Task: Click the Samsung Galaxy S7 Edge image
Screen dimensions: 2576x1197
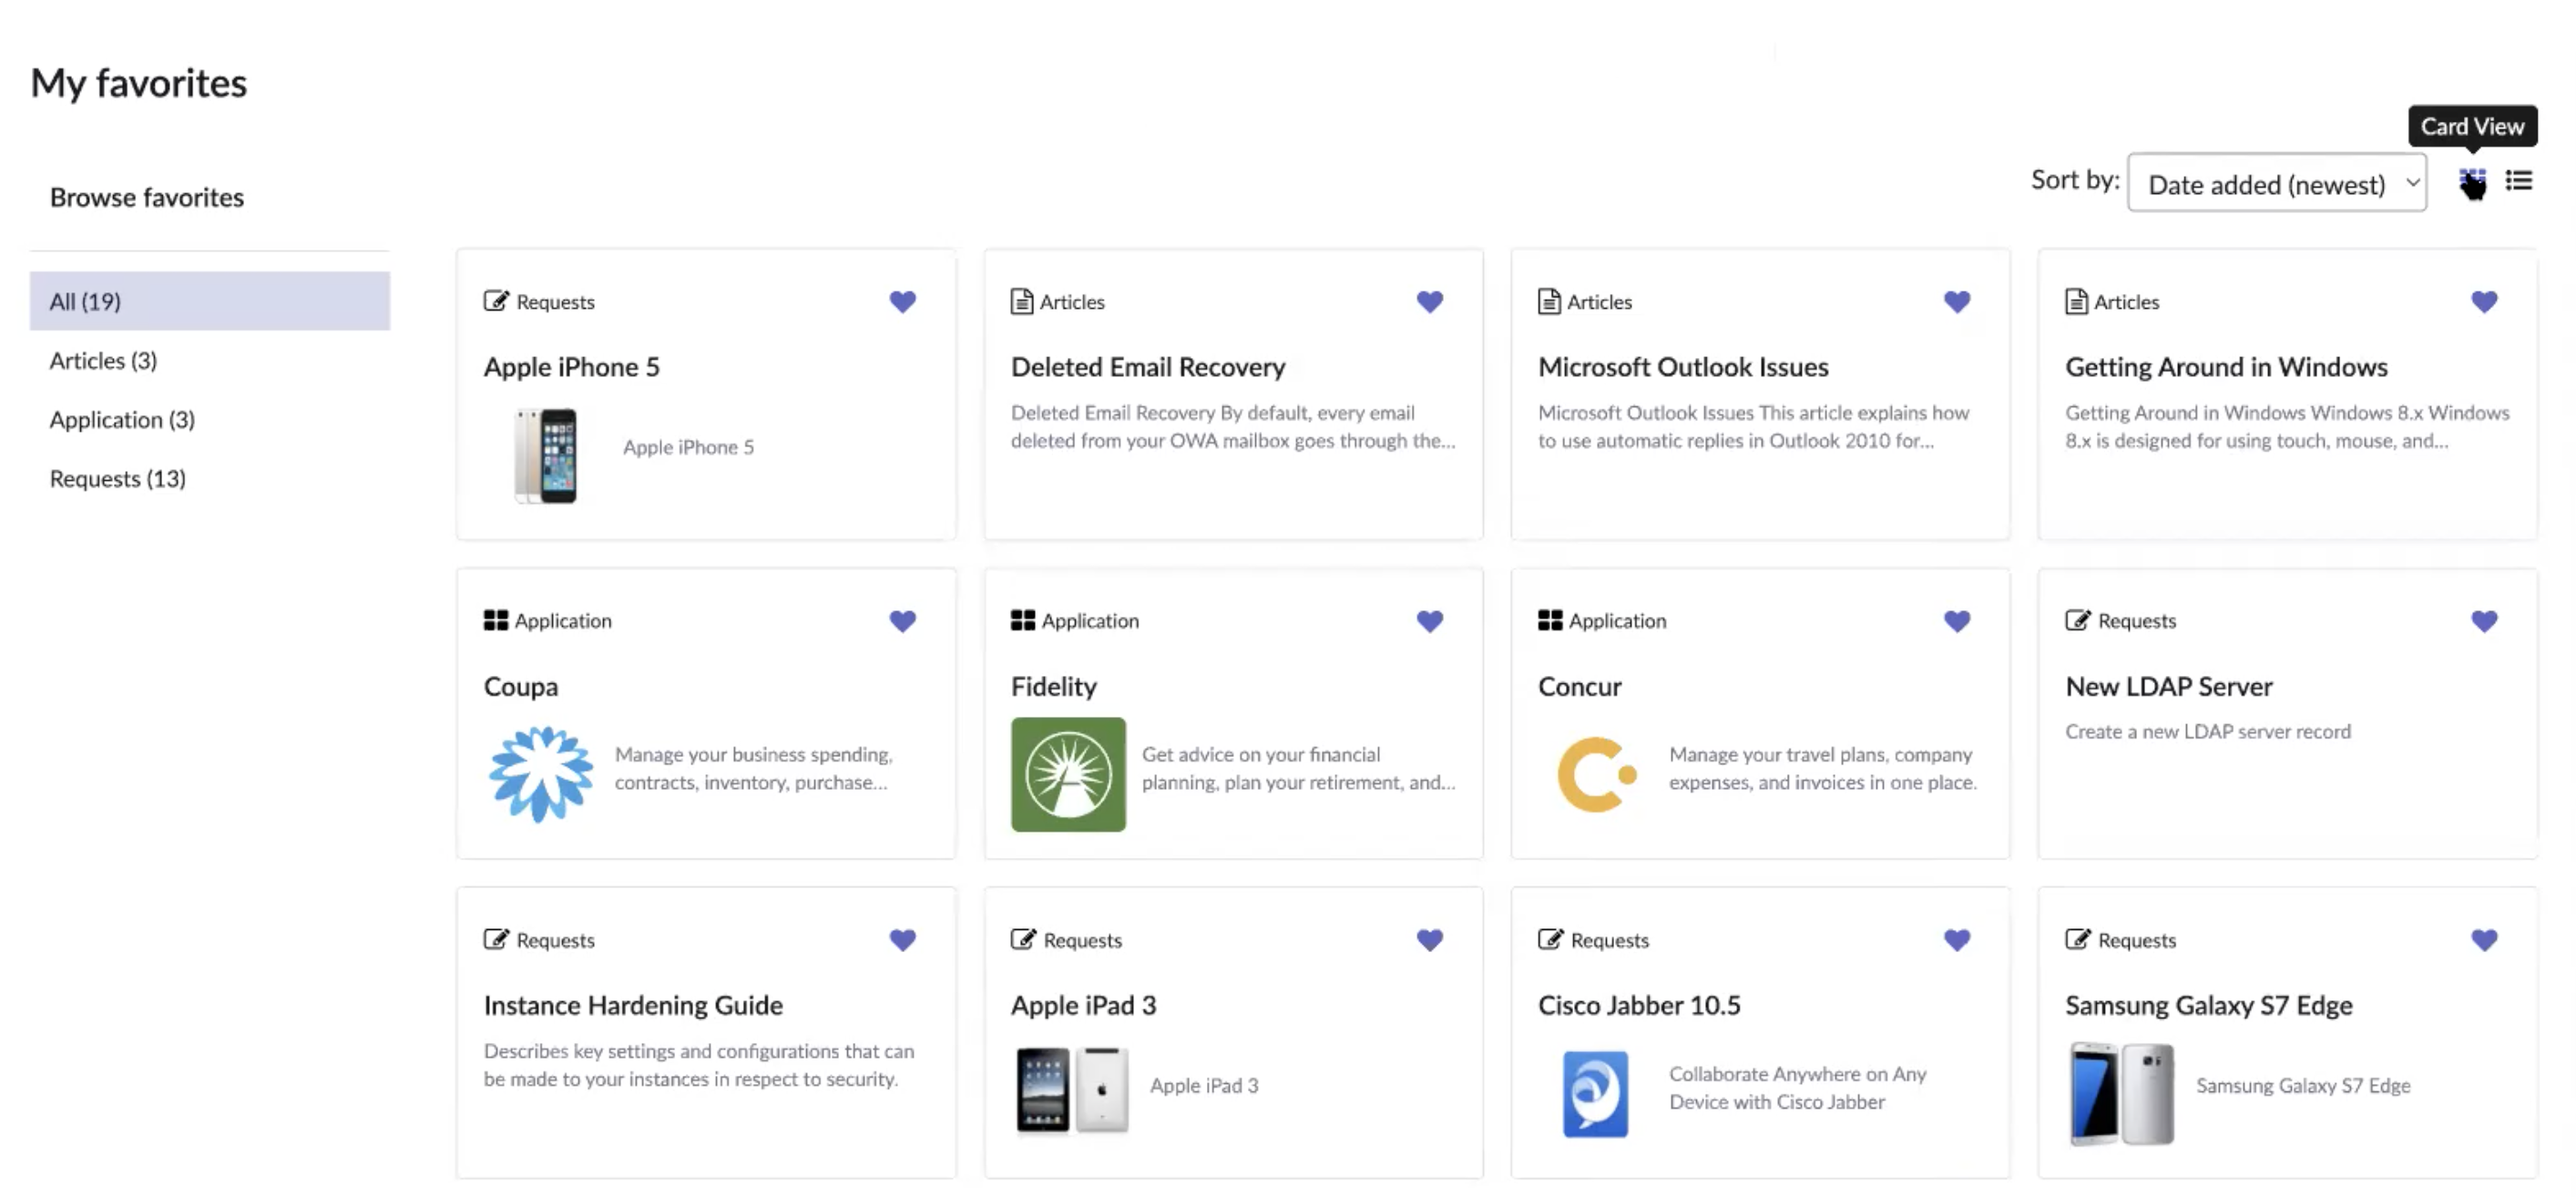Action: 2121,1093
